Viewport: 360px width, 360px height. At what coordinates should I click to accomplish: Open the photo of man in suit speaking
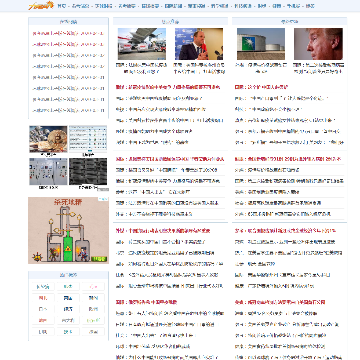(199, 44)
